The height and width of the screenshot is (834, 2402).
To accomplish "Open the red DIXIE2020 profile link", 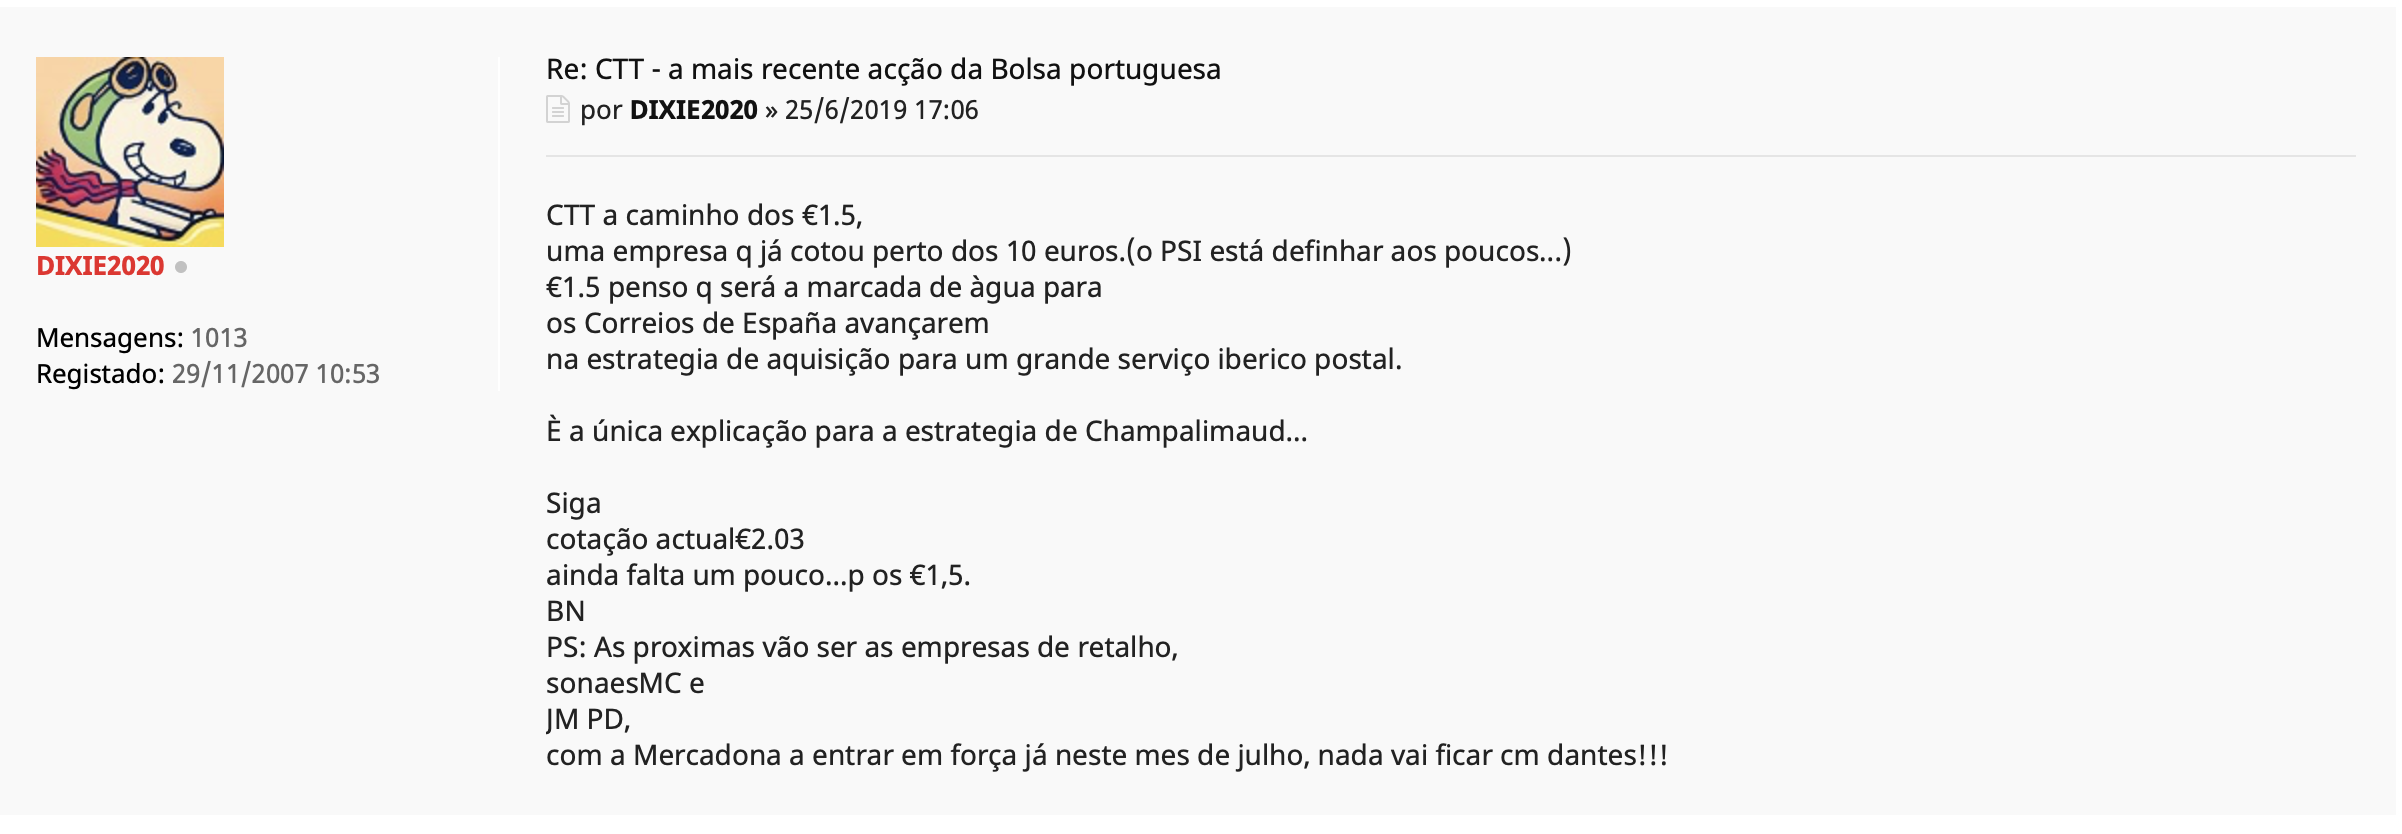I will [100, 266].
